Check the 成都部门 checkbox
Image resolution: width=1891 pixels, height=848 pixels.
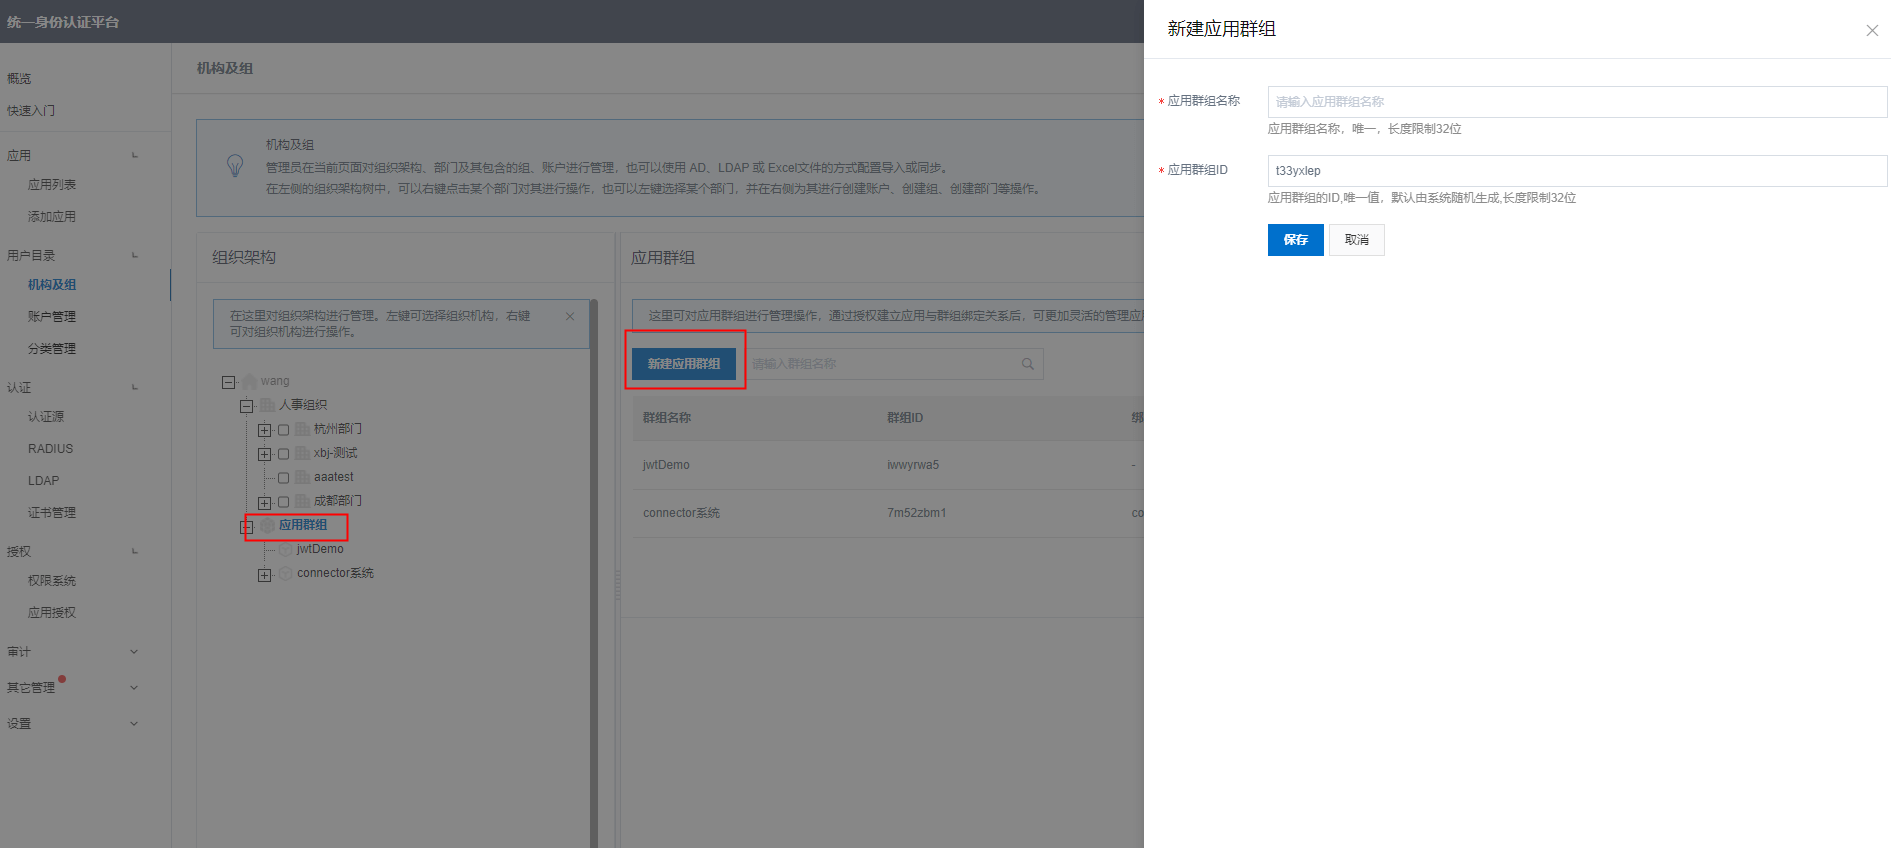click(x=283, y=502)
